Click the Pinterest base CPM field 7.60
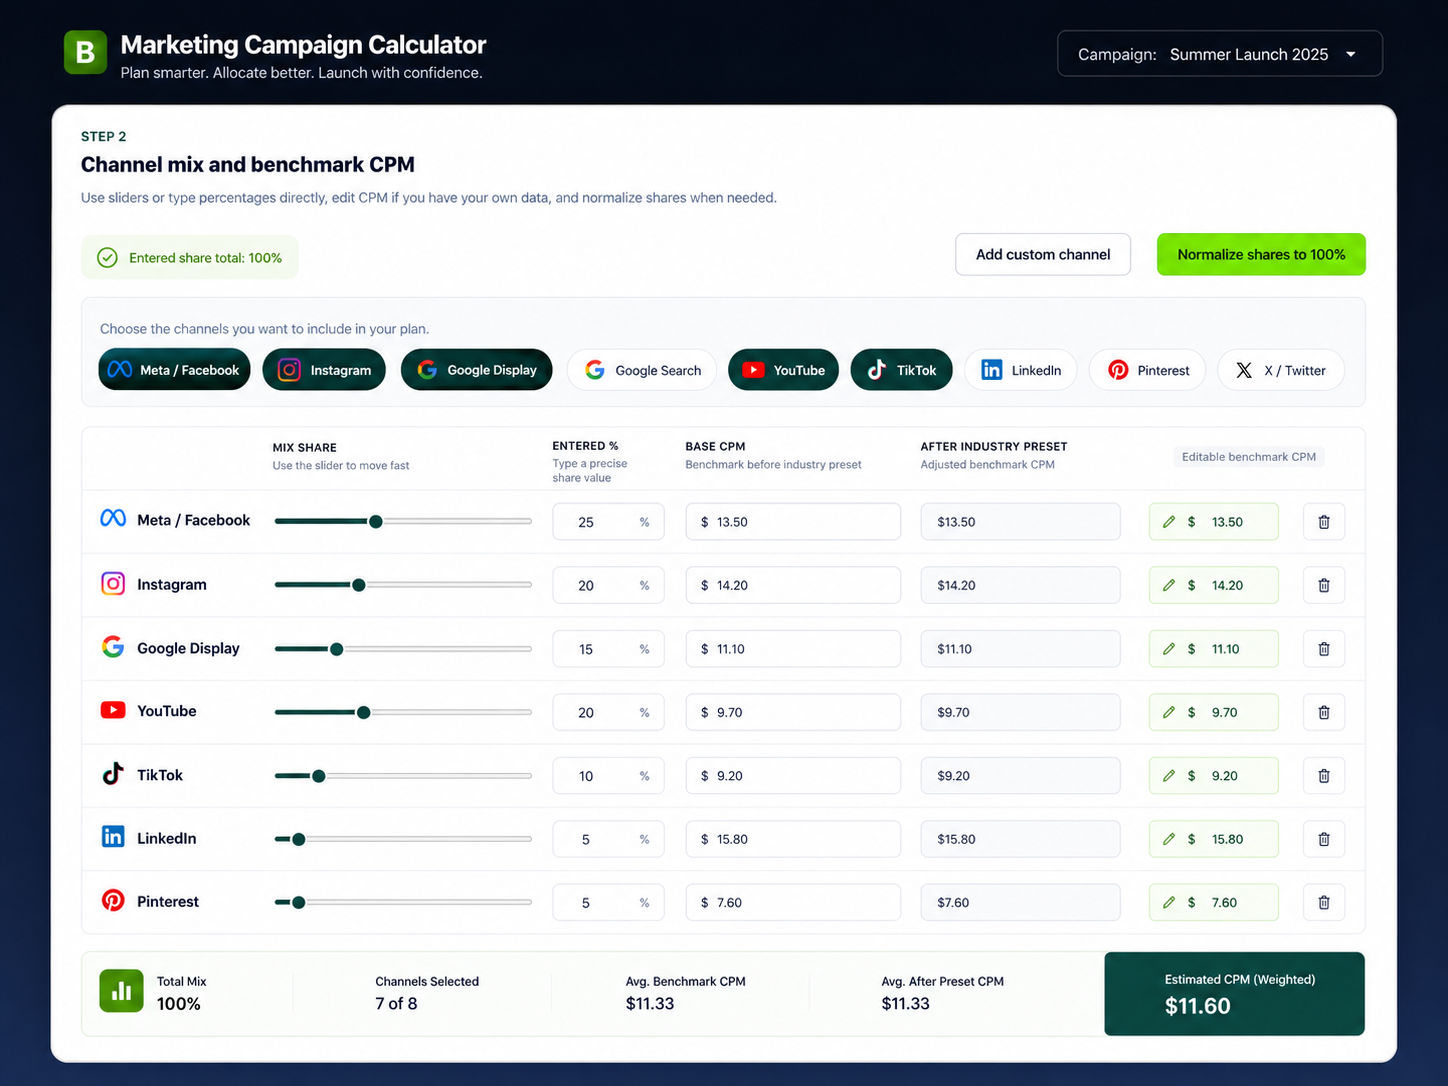 793,902
